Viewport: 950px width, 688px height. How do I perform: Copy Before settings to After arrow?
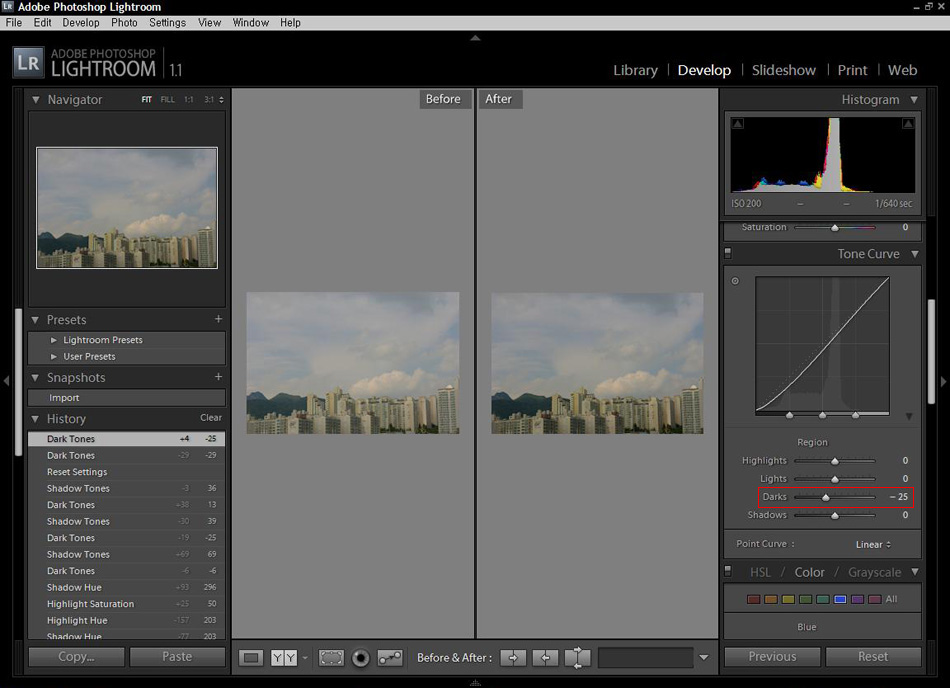pyautogui.click(x=513, y=657)
